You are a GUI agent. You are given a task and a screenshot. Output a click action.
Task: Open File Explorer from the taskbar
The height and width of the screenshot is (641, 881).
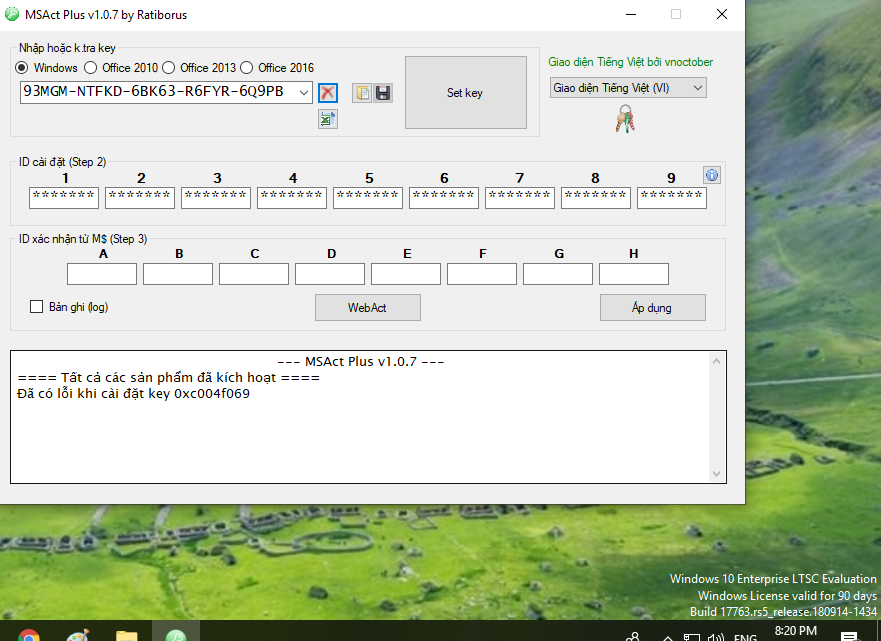(126, 635)
